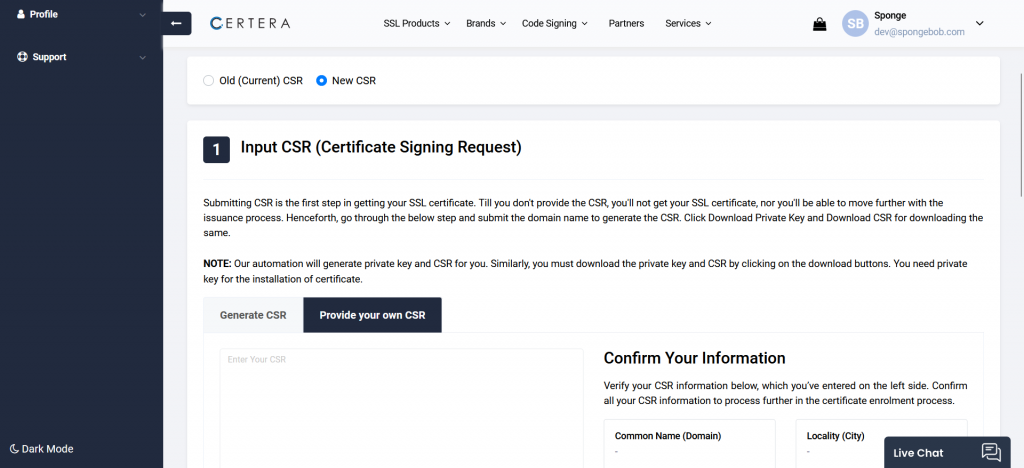Screen dimensions: 1024x468
Task: Expand the Code Signing dropdown menu
Action: pyautogui.click(x=554, y=23)
